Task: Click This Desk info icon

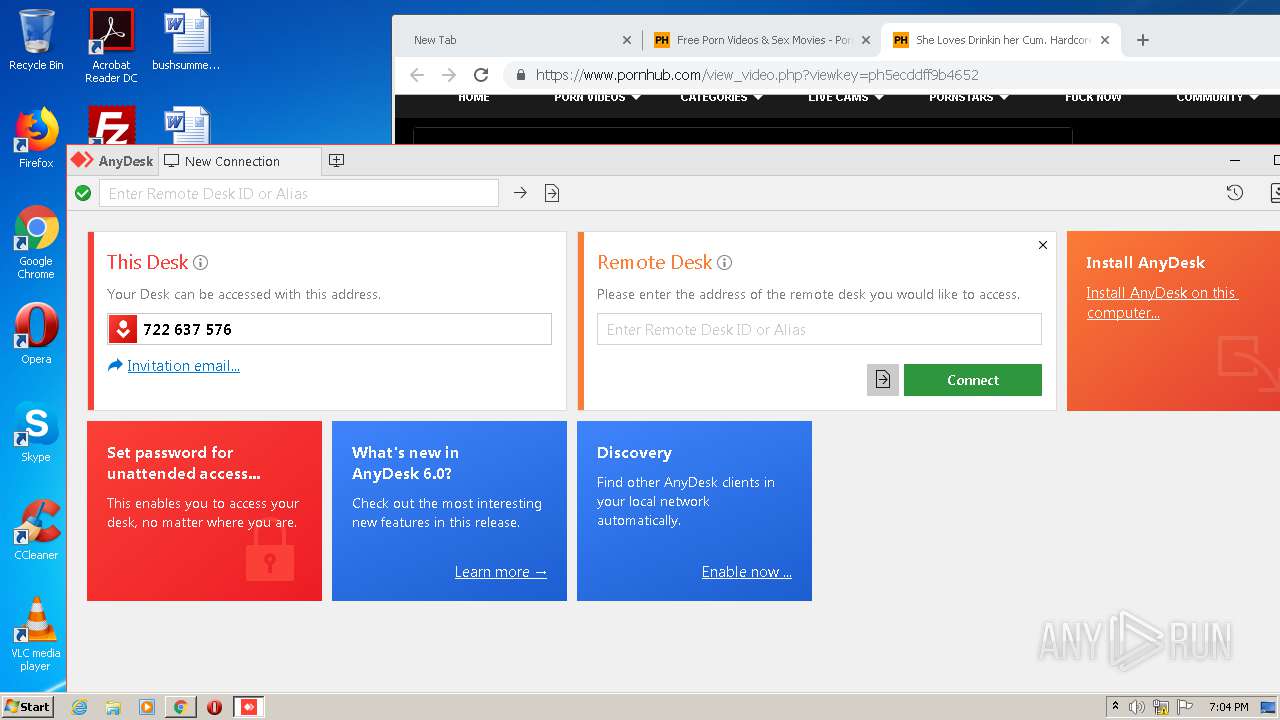Action: coord(200,263)
